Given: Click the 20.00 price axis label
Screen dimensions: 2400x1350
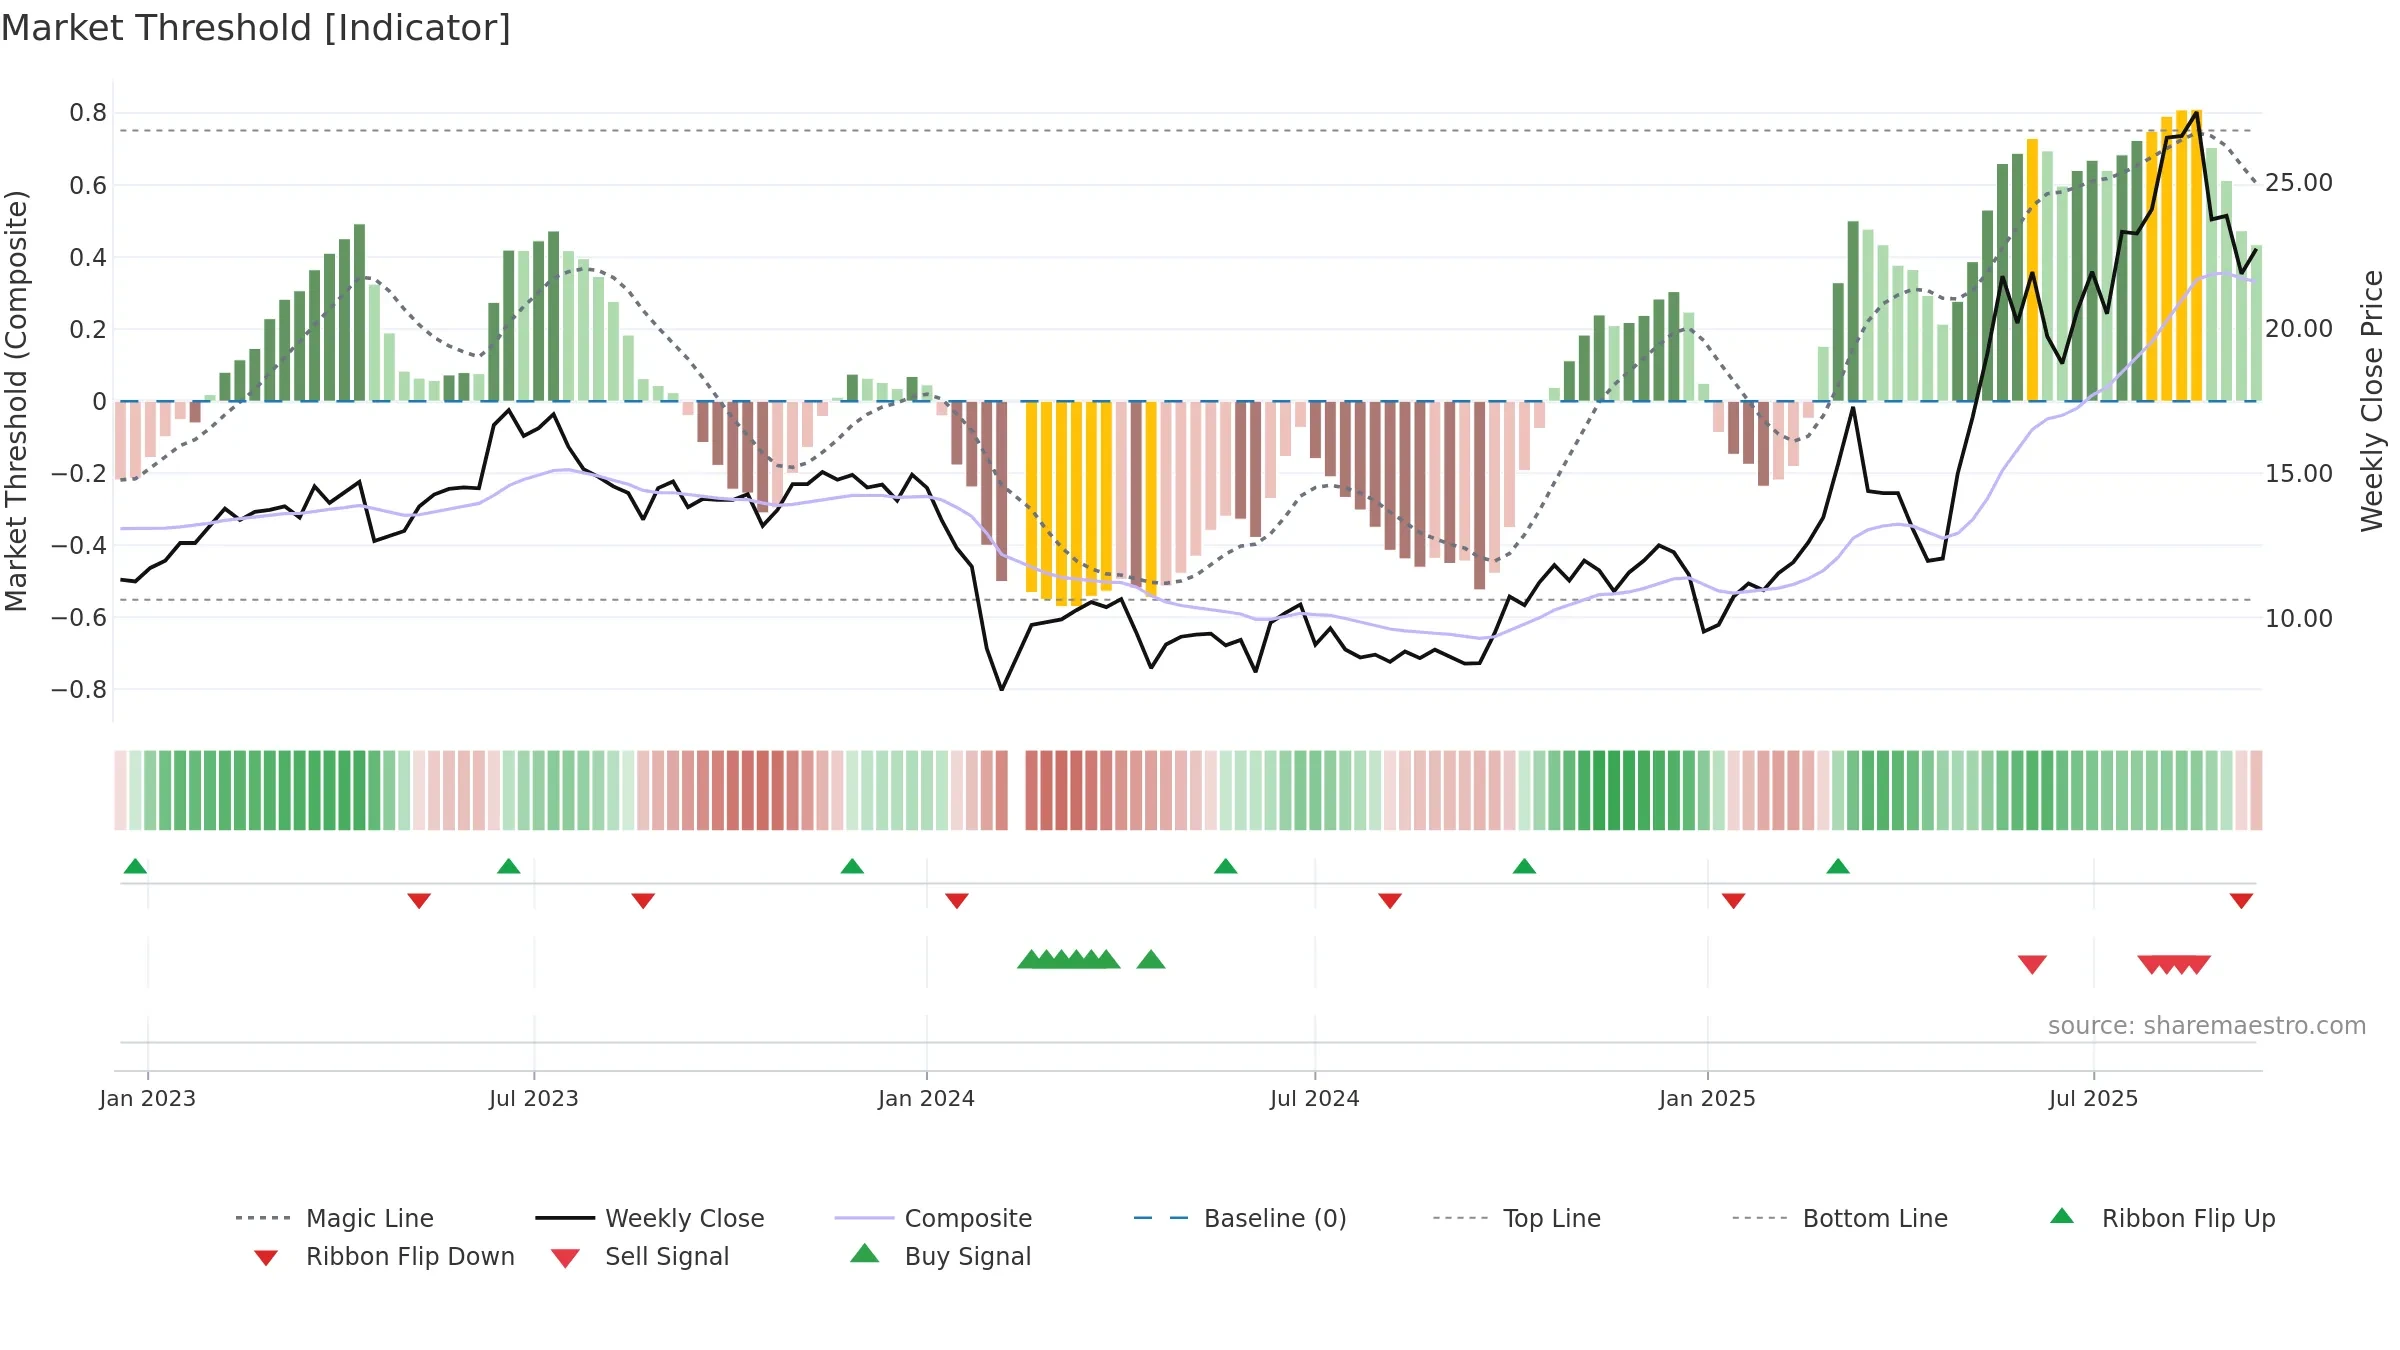Looking at the screenshot, I should pyautogui.click(x=2299, y=328).
